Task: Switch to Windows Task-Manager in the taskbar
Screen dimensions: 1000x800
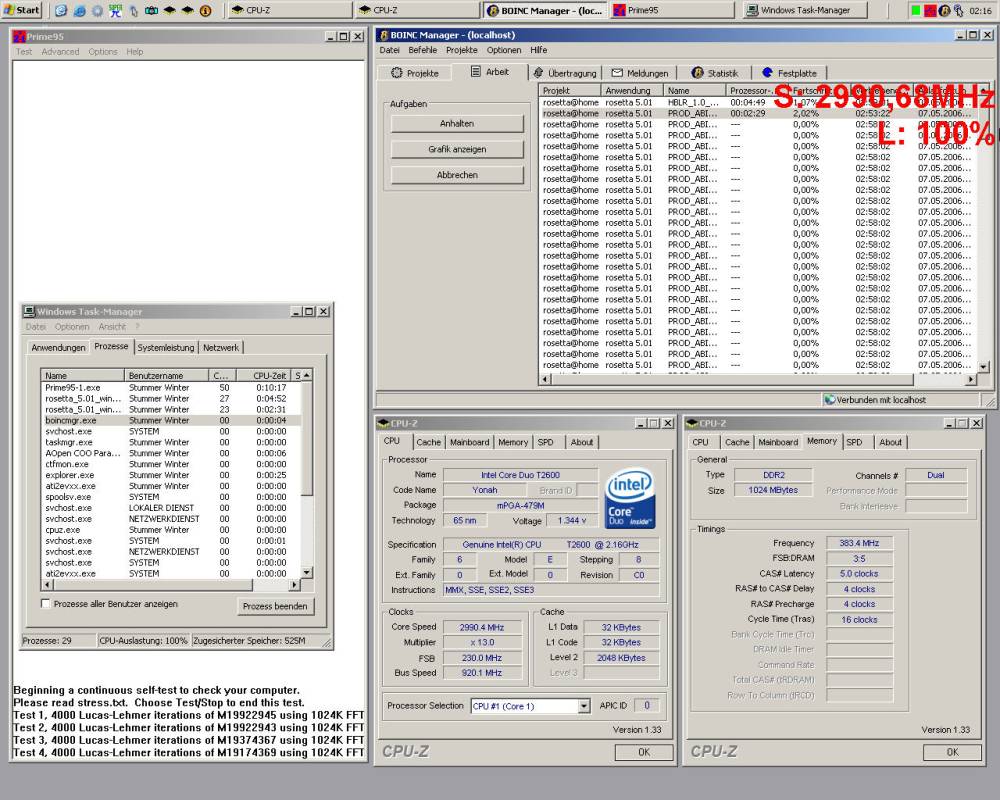Action: (x=805, y=10)
